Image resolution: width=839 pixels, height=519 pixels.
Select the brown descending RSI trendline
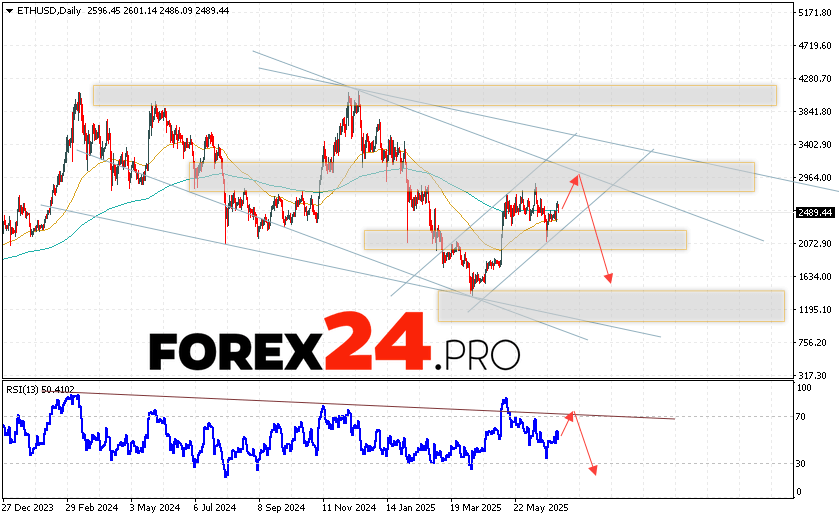click(380, 405)
